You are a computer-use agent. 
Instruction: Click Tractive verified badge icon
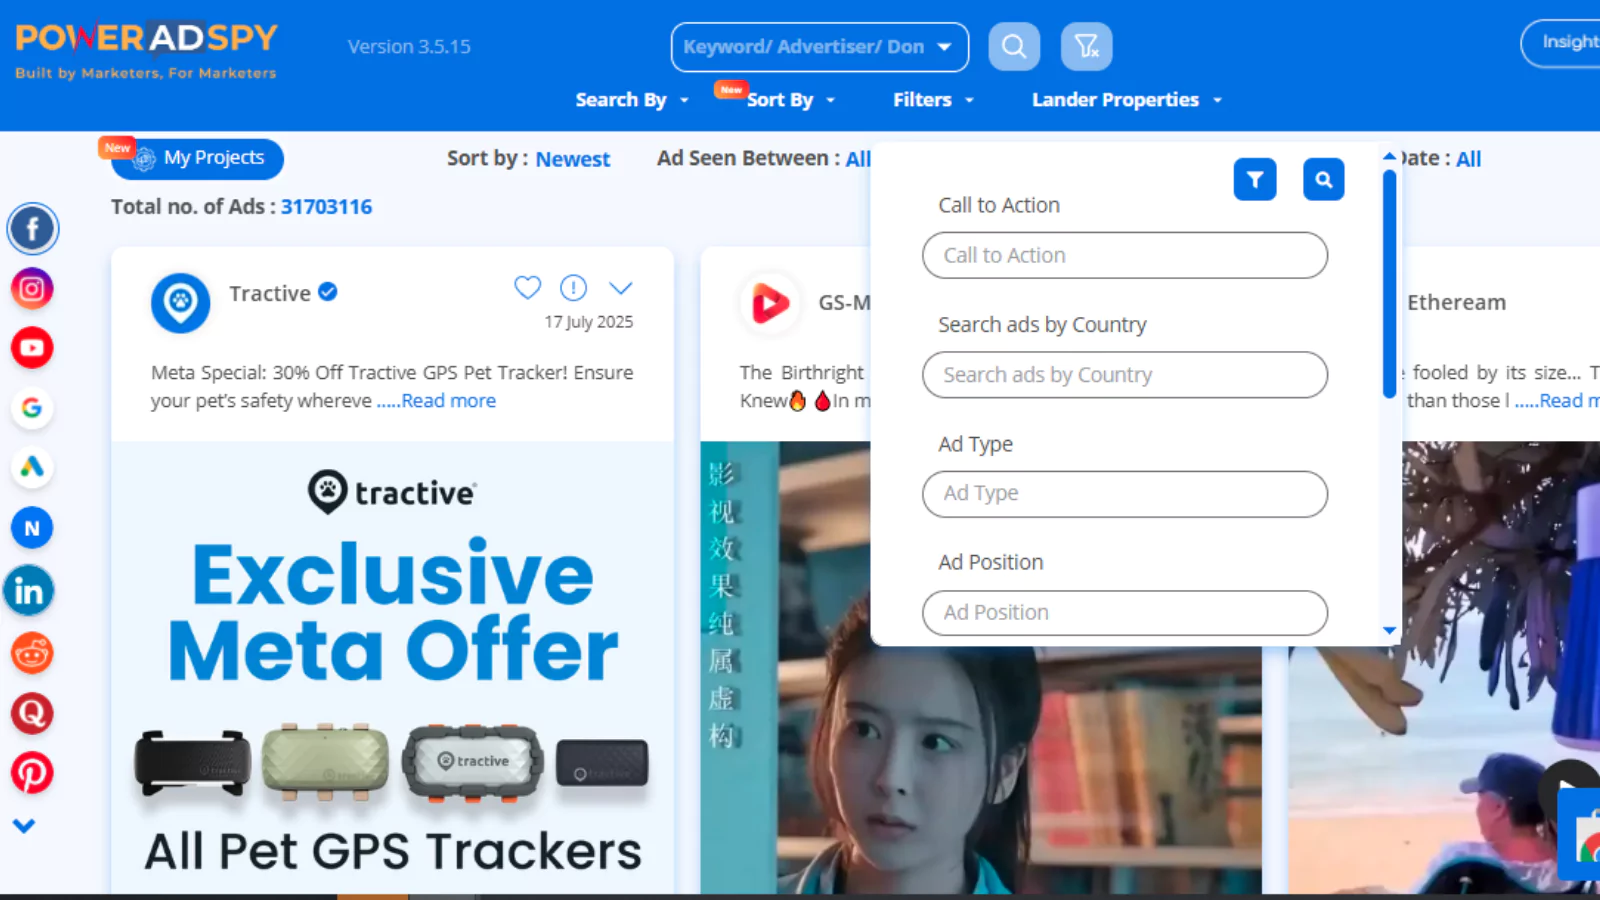pyautogui.click(x=328, y=292)
